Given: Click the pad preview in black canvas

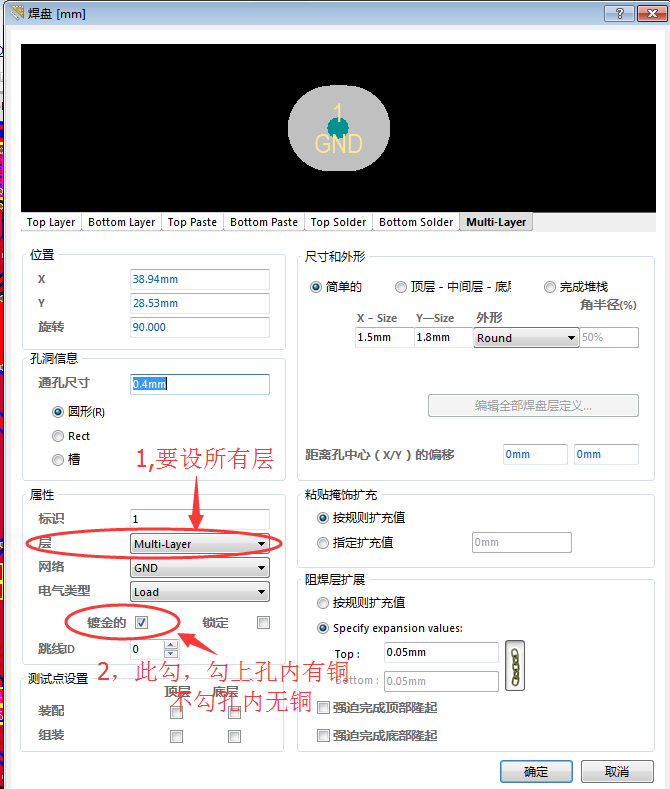Looking at the screenshot, I should pos(338,128).
